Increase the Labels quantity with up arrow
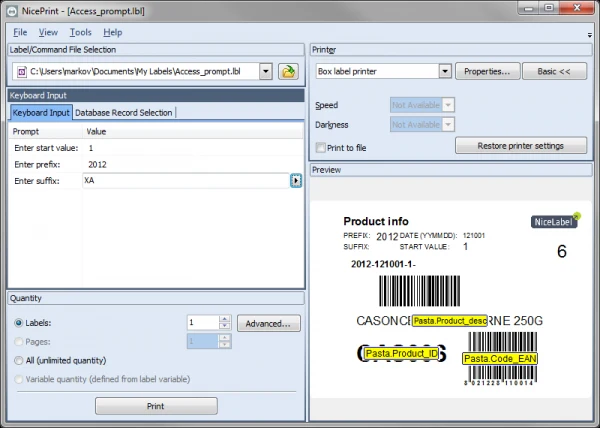The image size is (600, 428). click(x=225, y=319)
